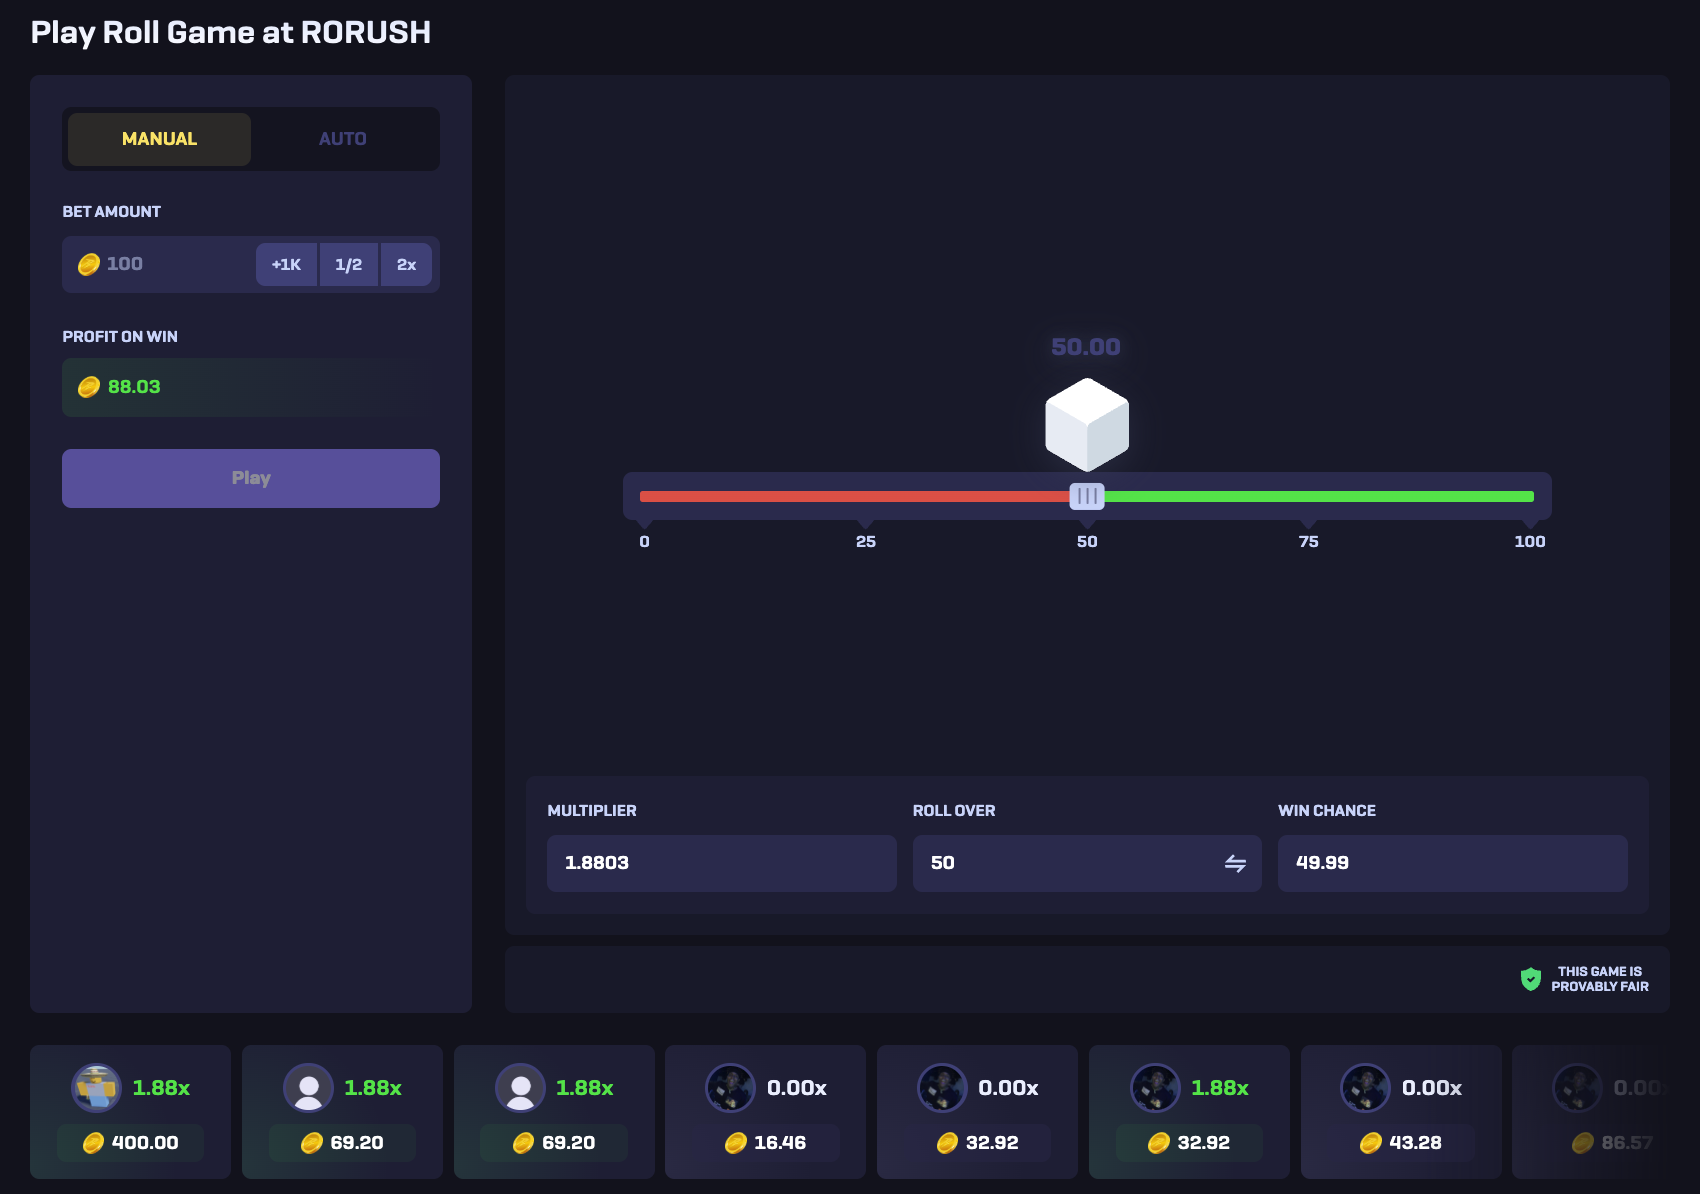Halve the bet with the 1/2 button
This screenshot has width=1700, height=1194.
click(348, 265)
